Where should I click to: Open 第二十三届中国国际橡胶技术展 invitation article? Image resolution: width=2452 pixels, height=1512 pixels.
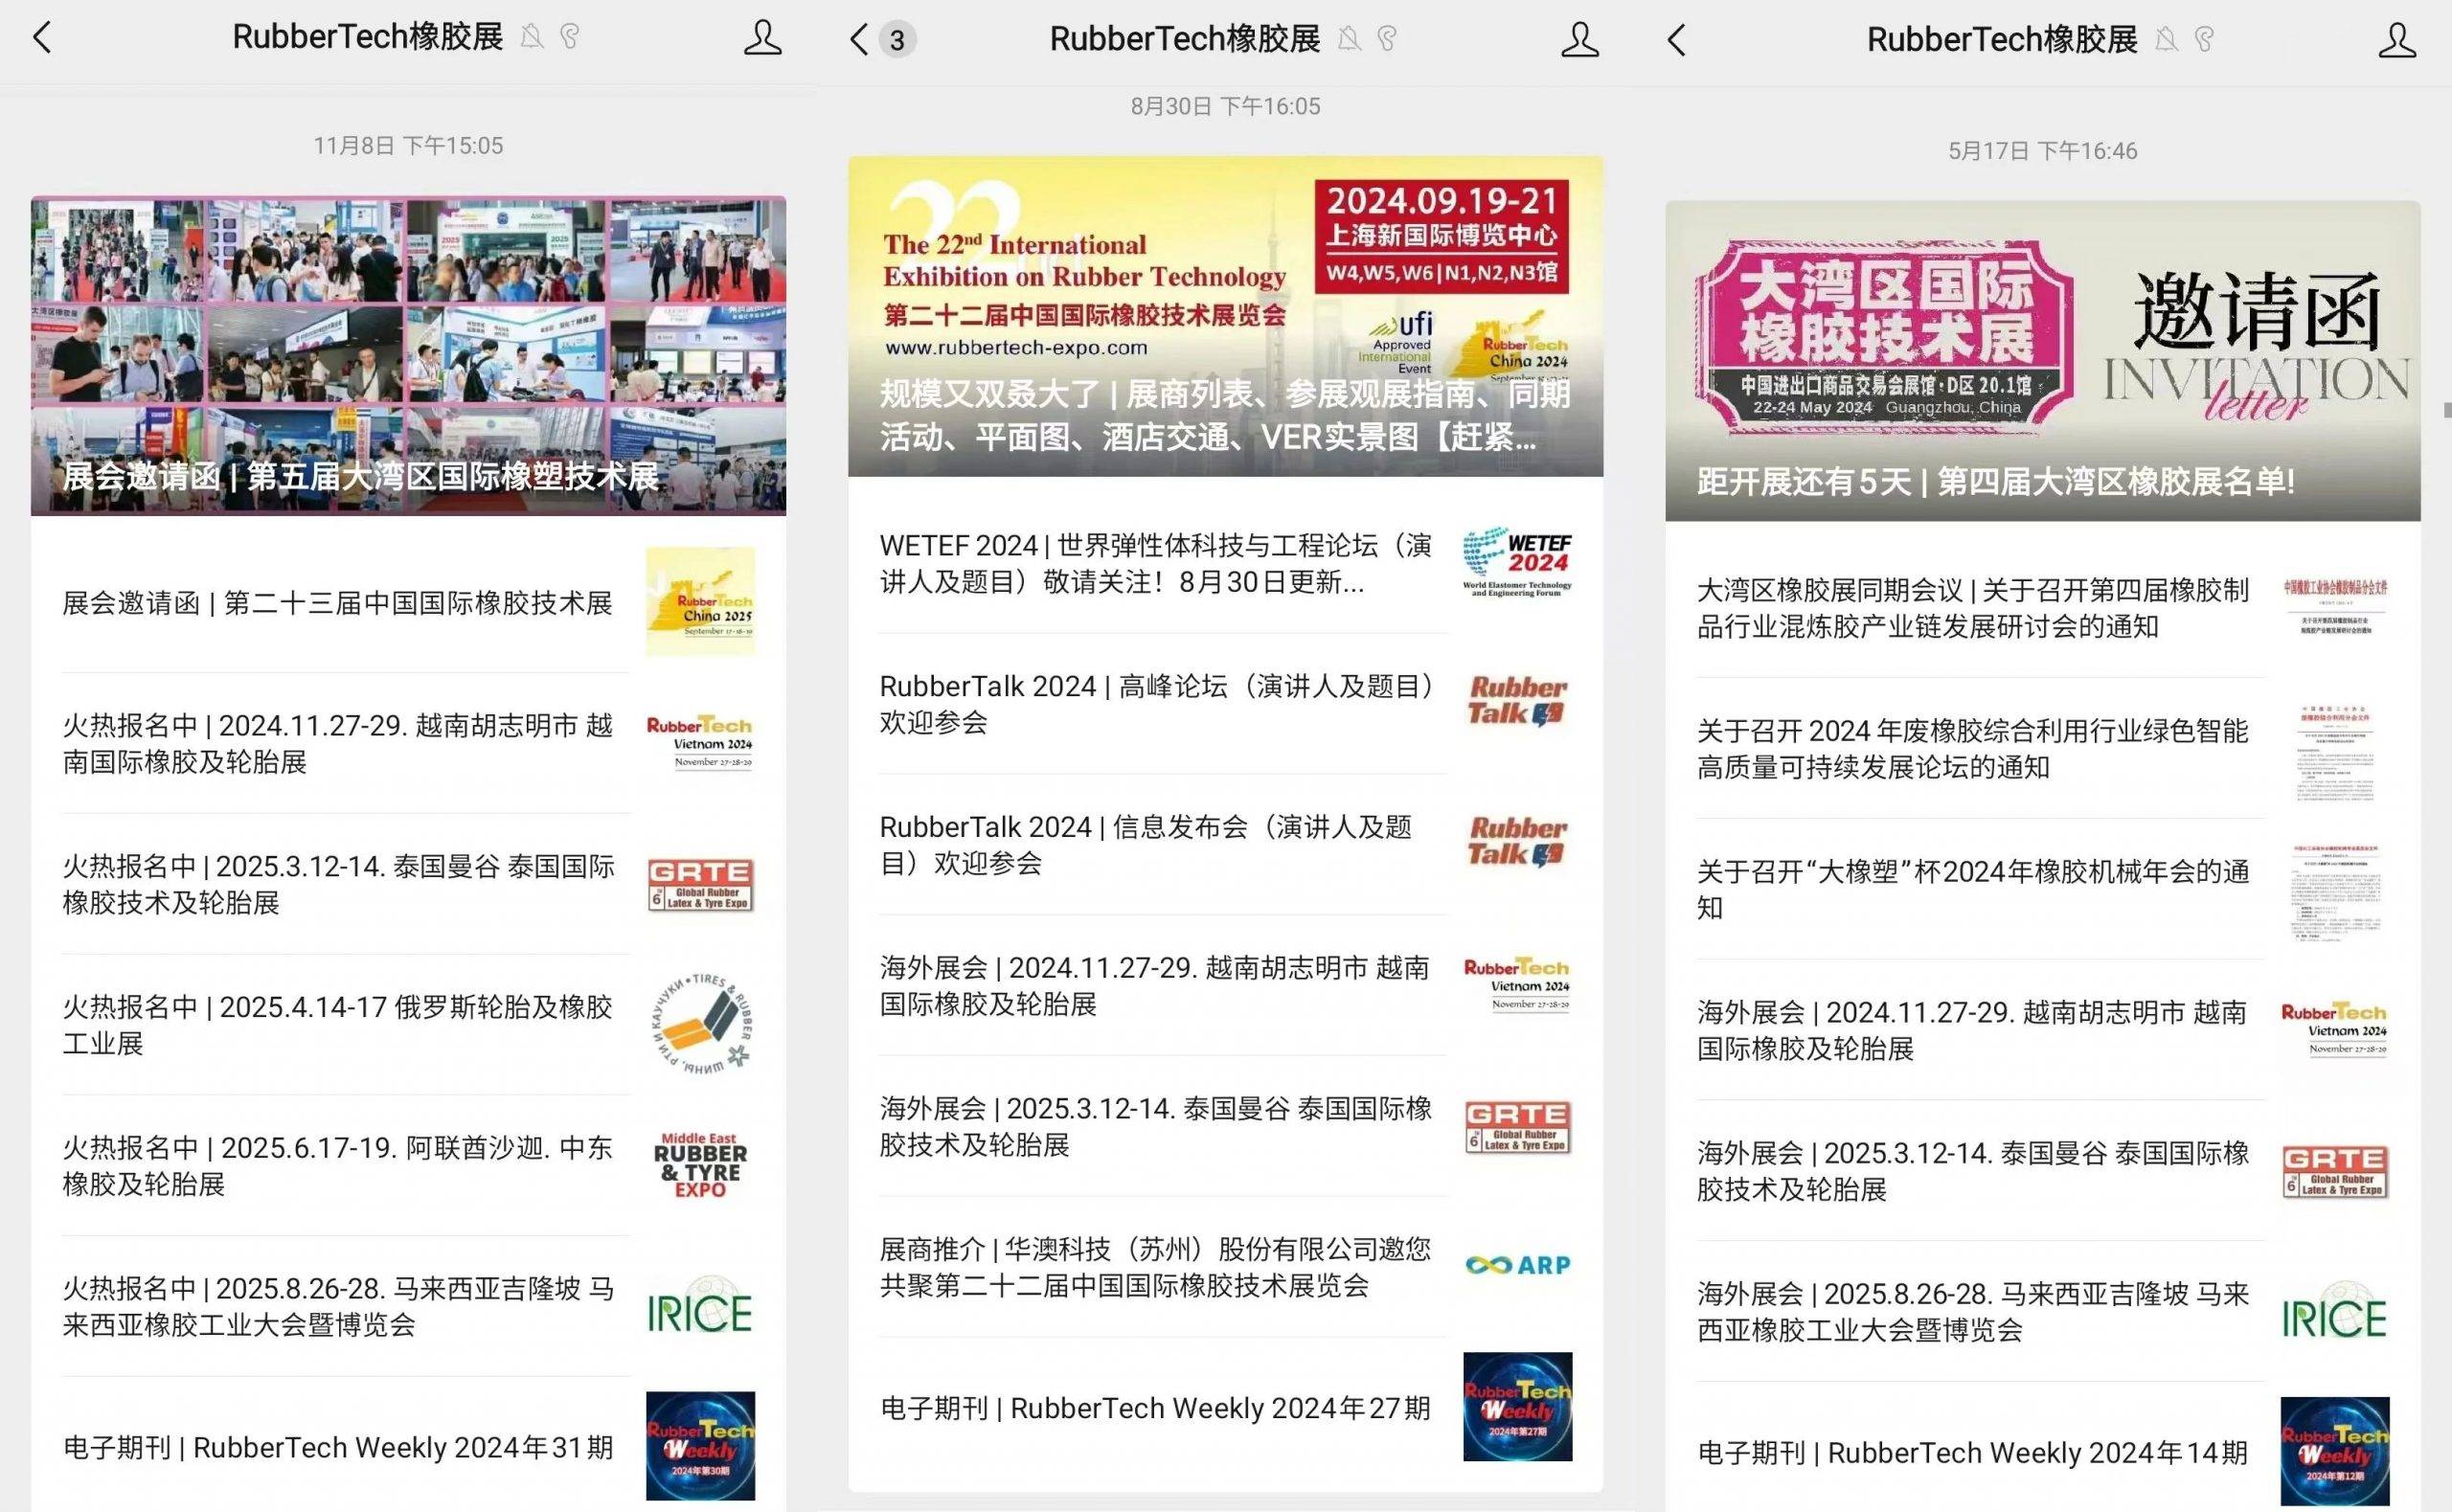tap(338, 603)
